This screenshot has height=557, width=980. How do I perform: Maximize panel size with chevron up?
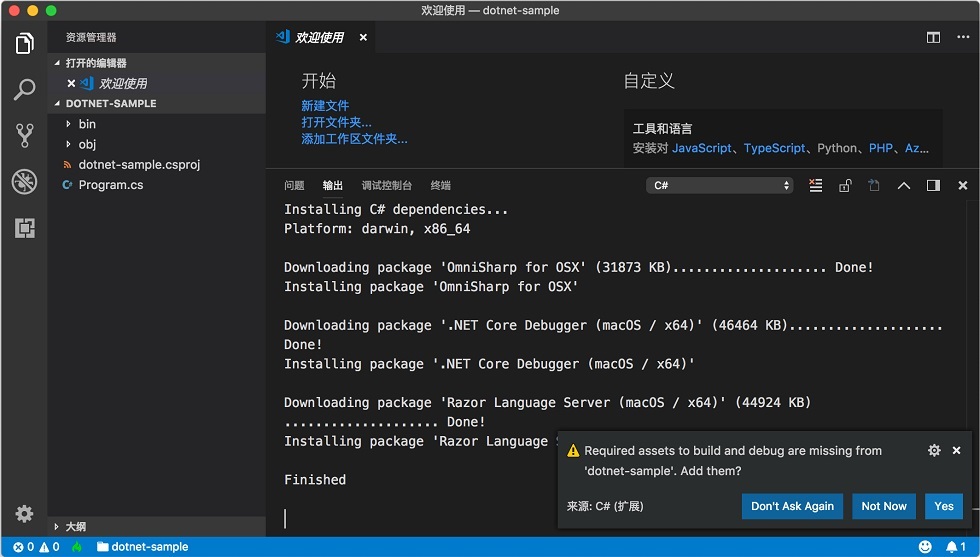pyautogui.click(x=904, y=186)
